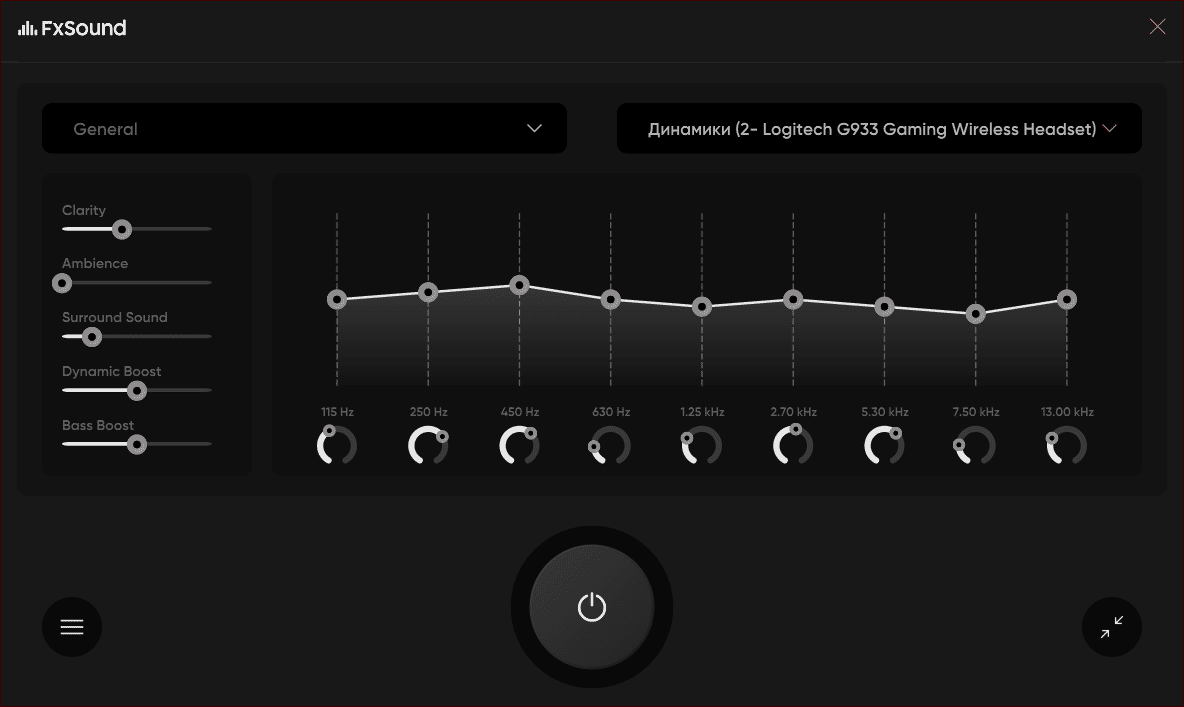Image resolution: width=1184 pixels, height=707 pixels.
Task: Toggle the FxSound power button
Action: pyautogui.click(x=591, y=607)
